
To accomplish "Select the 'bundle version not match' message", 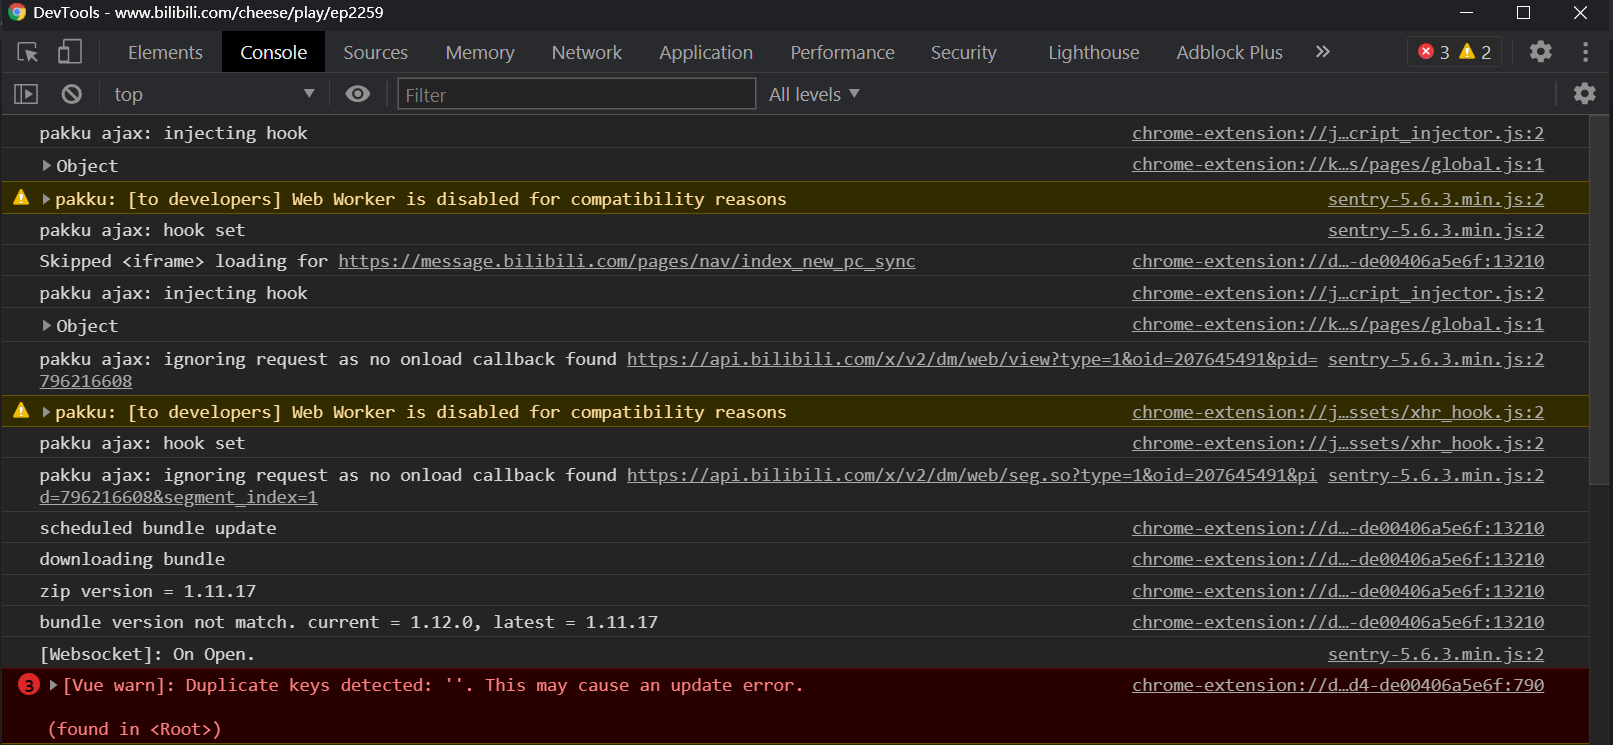I will 348,622.
